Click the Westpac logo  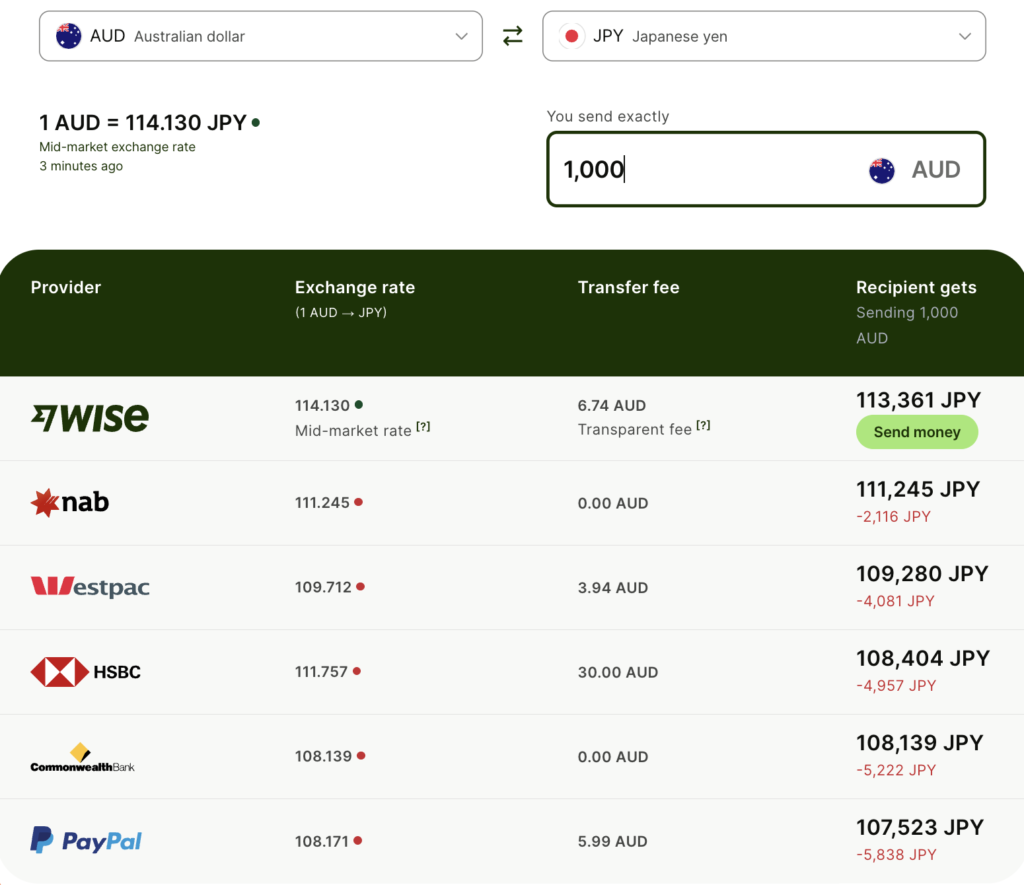coord(90,587)
